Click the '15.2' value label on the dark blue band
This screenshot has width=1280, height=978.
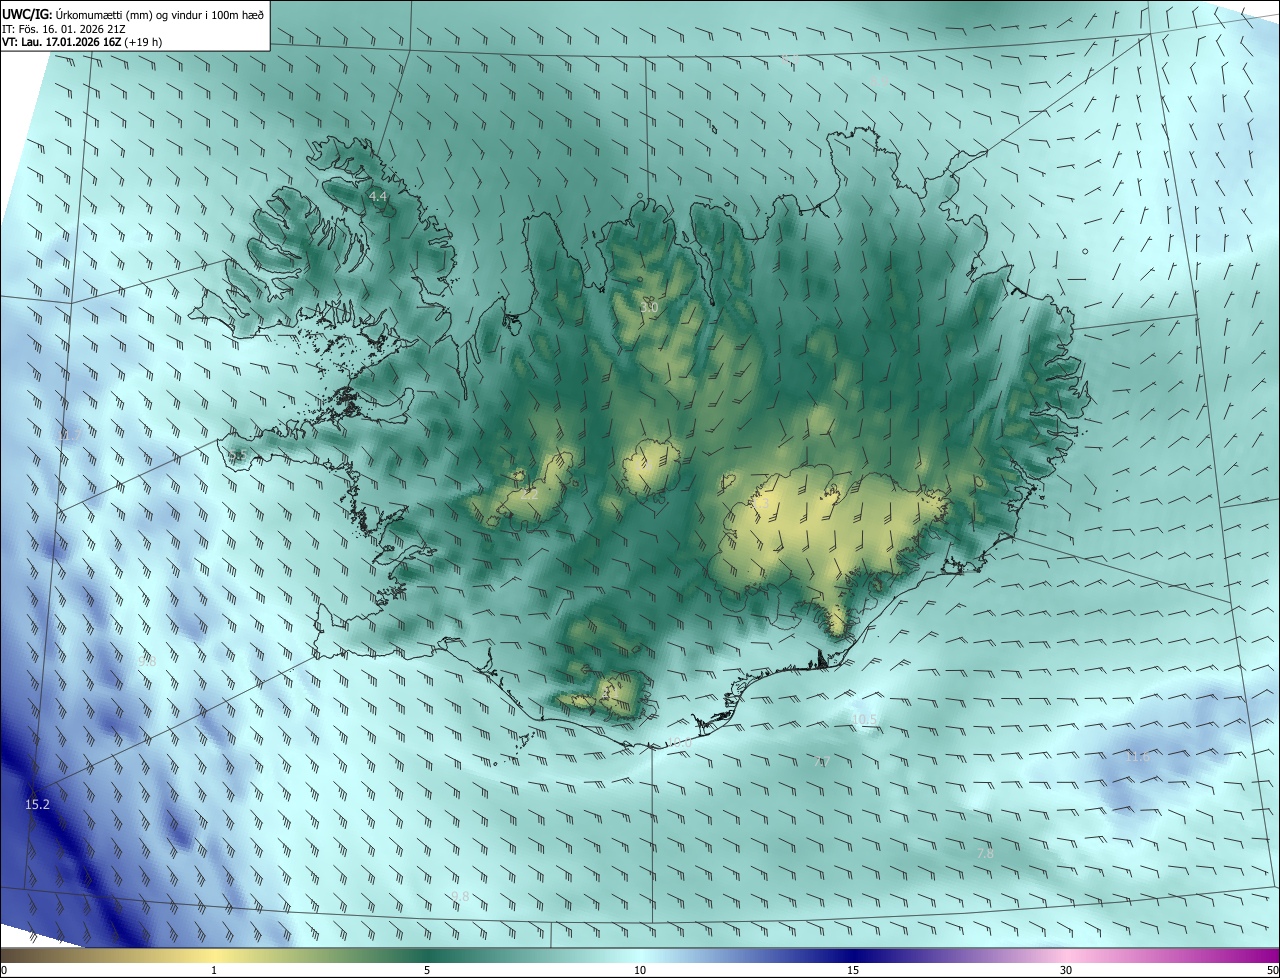click(x=37, y=803)
